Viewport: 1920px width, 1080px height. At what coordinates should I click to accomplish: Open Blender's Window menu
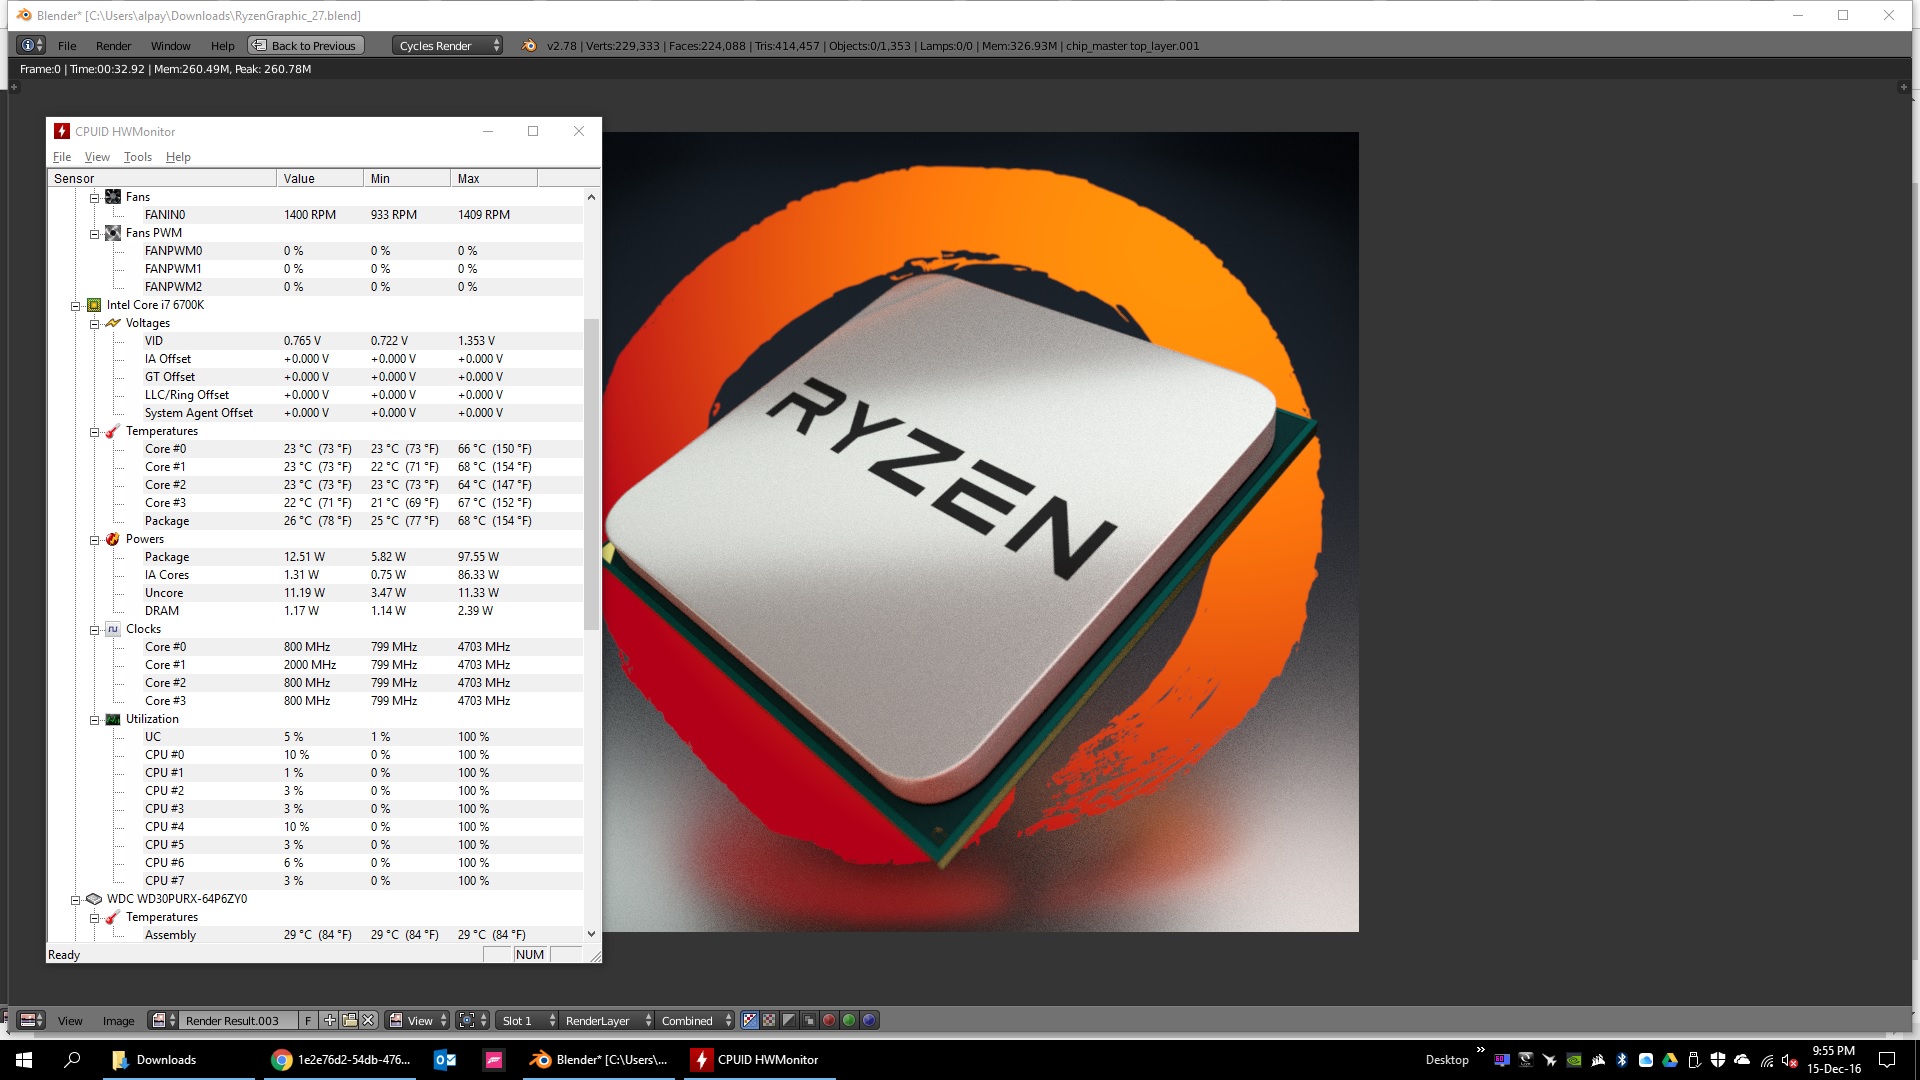(170, 46)
